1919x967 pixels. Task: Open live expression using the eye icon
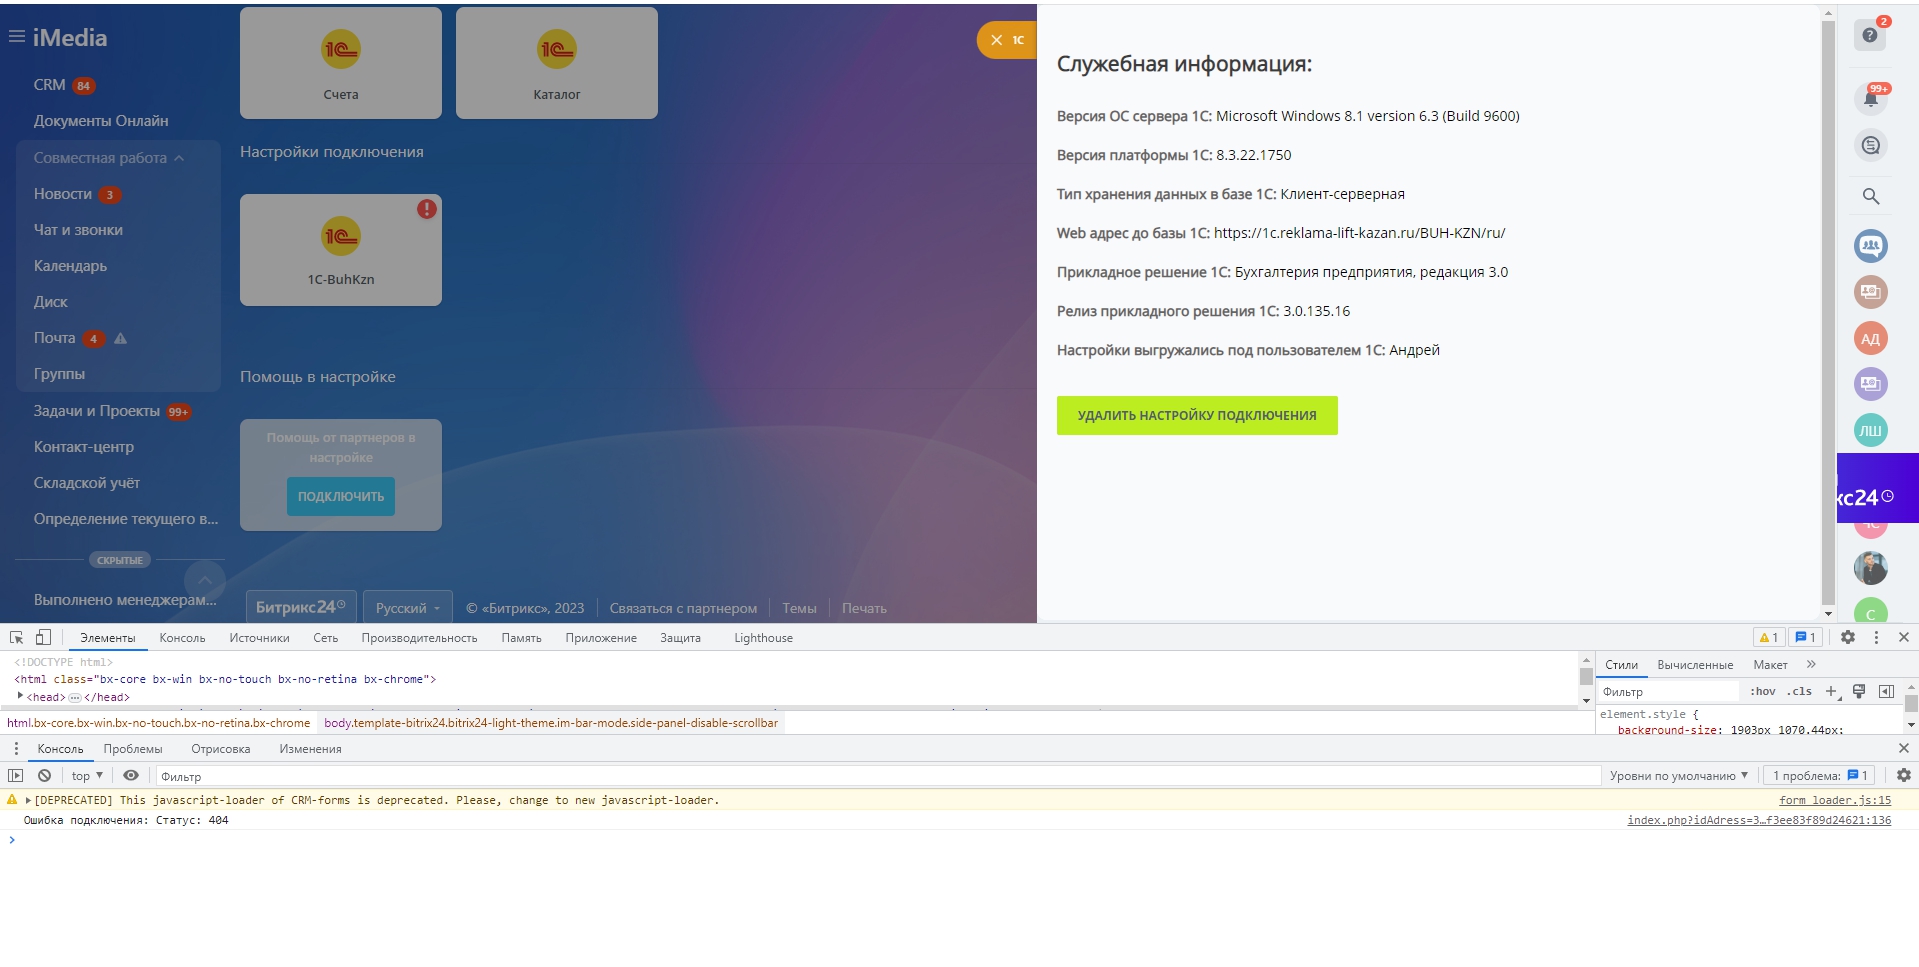[x=131, y=776]
